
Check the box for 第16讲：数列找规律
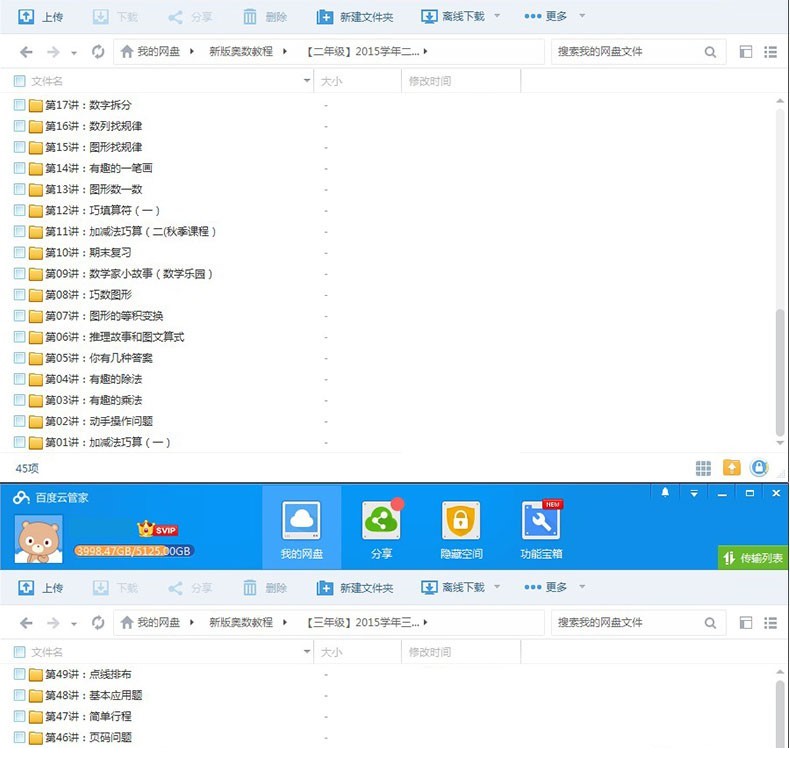tap(20, 126)
